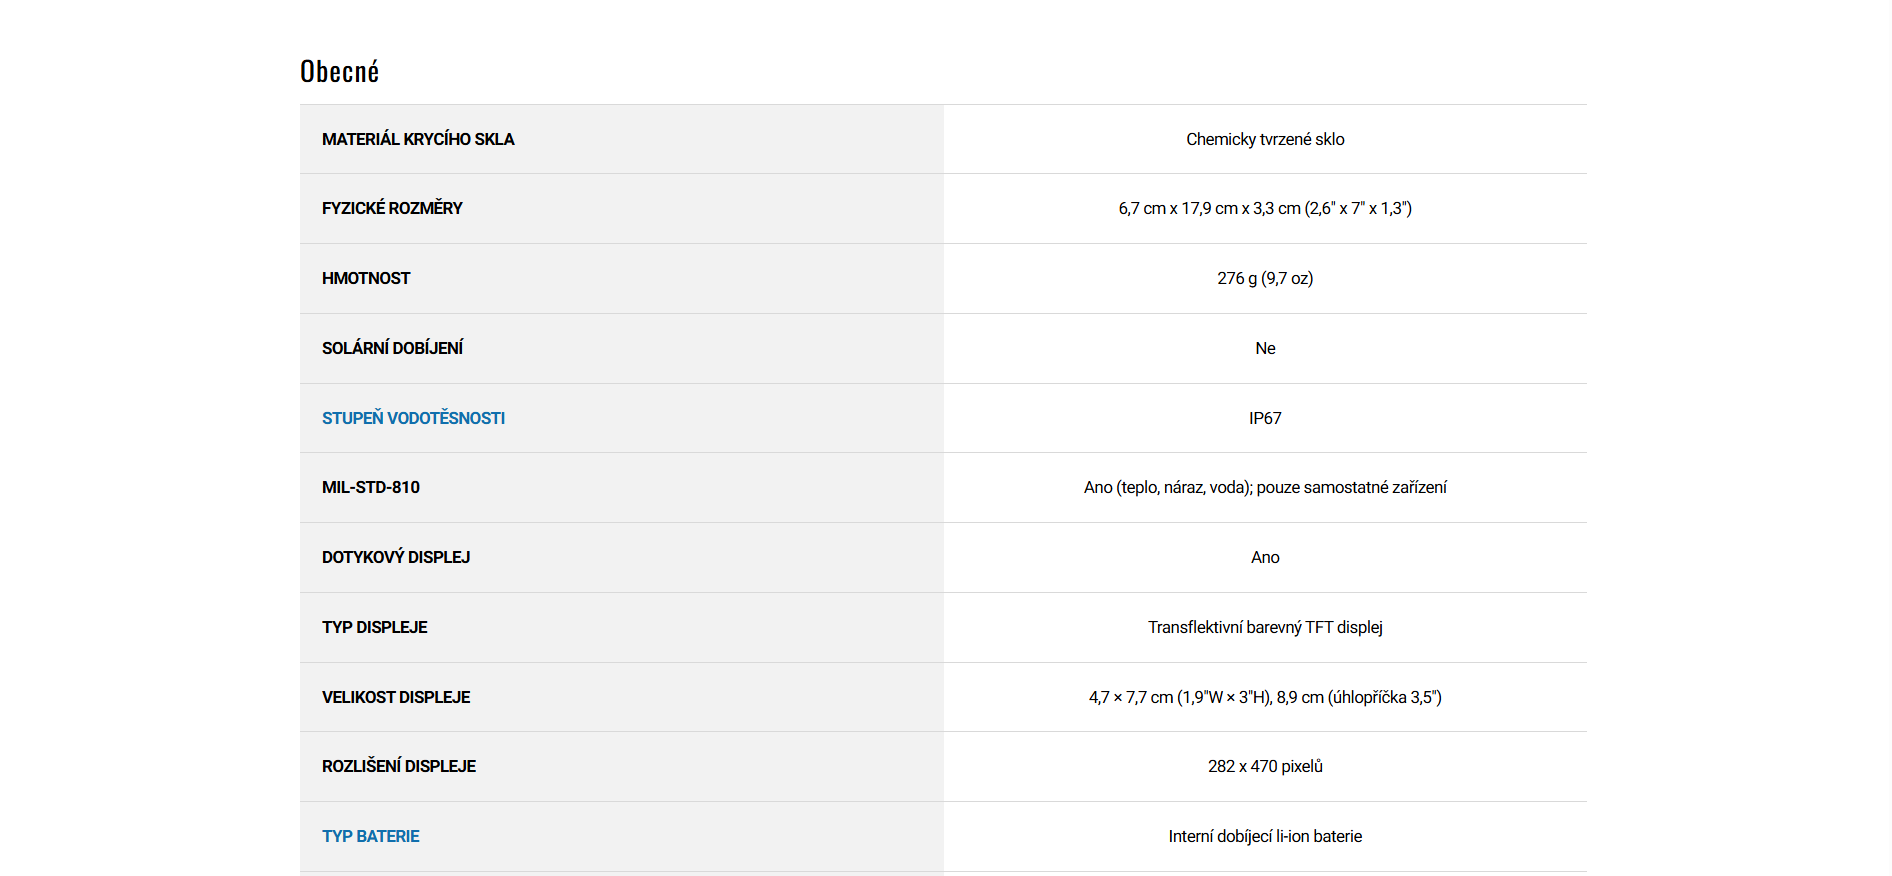Open the STUPEŇ VODOTĚSNOSTI link
Viewport: 1892px width, 876px height.
tap(413, 418)
